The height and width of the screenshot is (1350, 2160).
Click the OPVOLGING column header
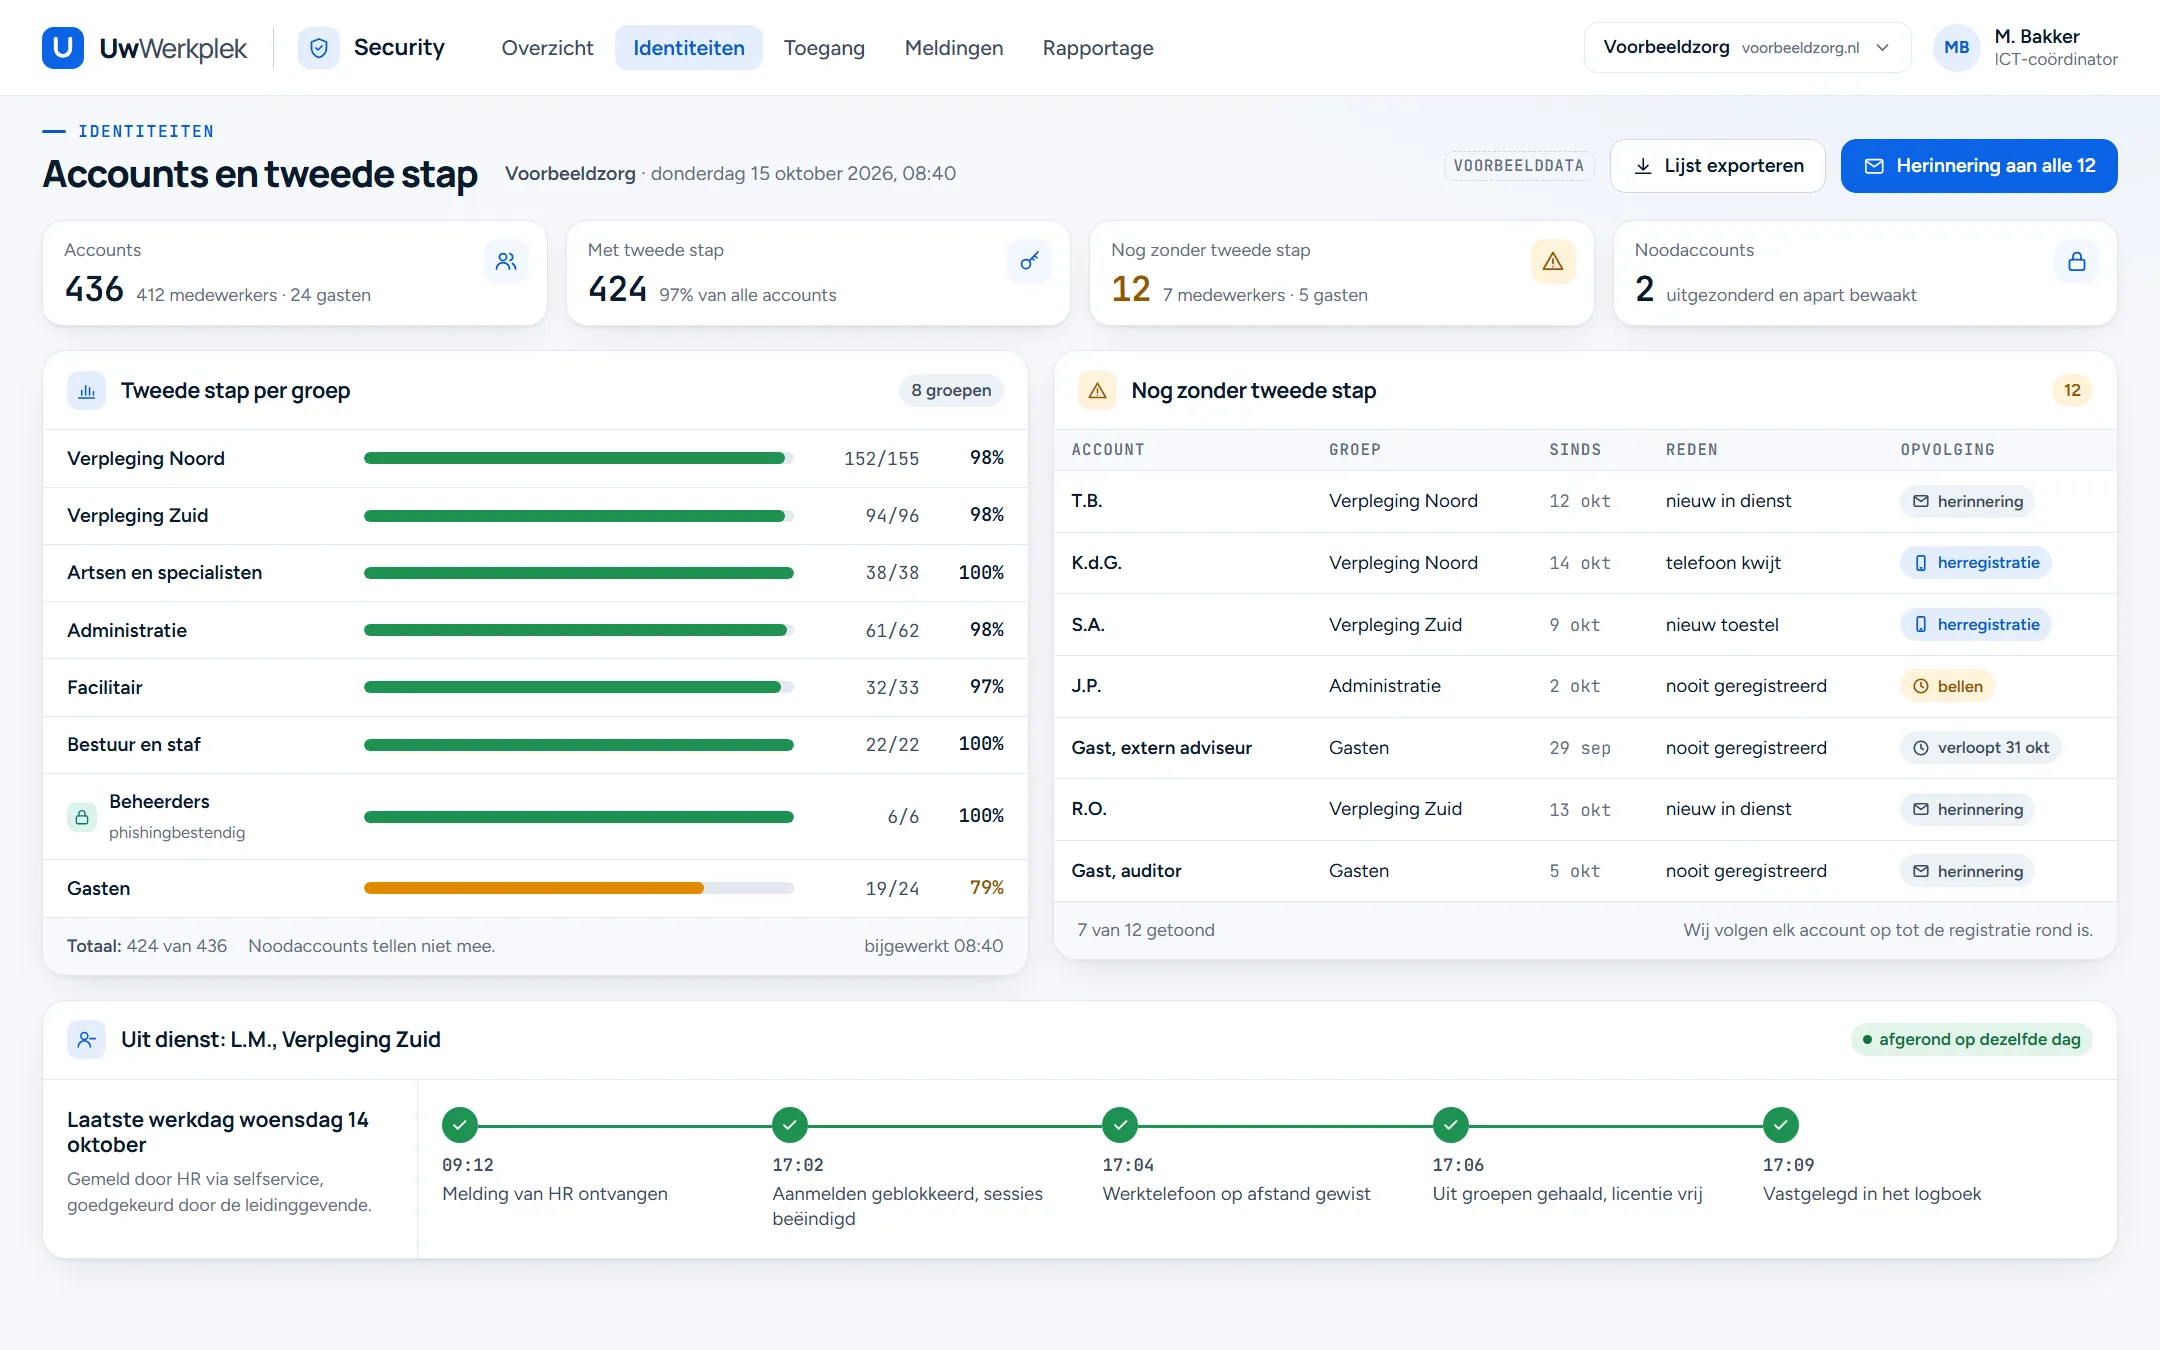tap(1947, 450)
